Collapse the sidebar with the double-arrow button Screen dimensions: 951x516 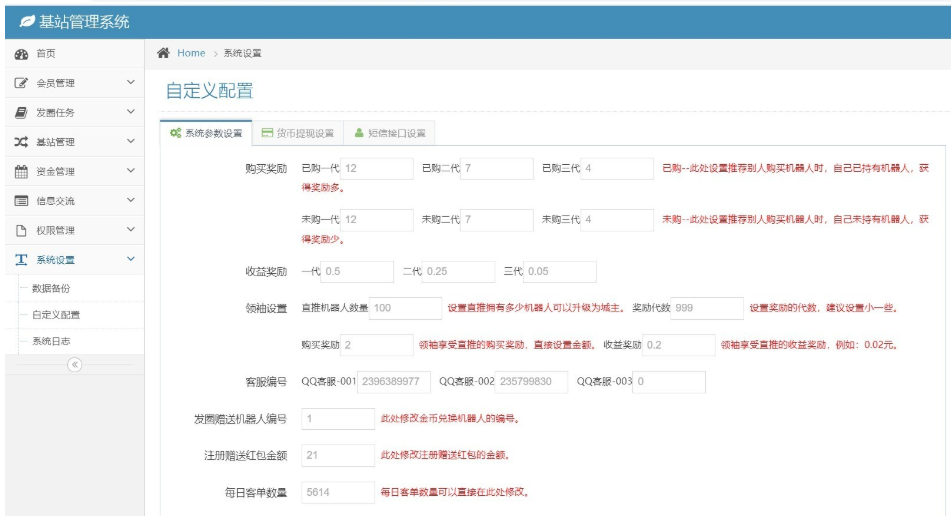click(73, 366)
